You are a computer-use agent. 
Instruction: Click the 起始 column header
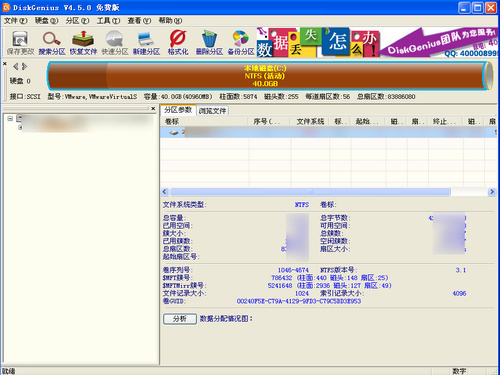(x=368, y=121)
